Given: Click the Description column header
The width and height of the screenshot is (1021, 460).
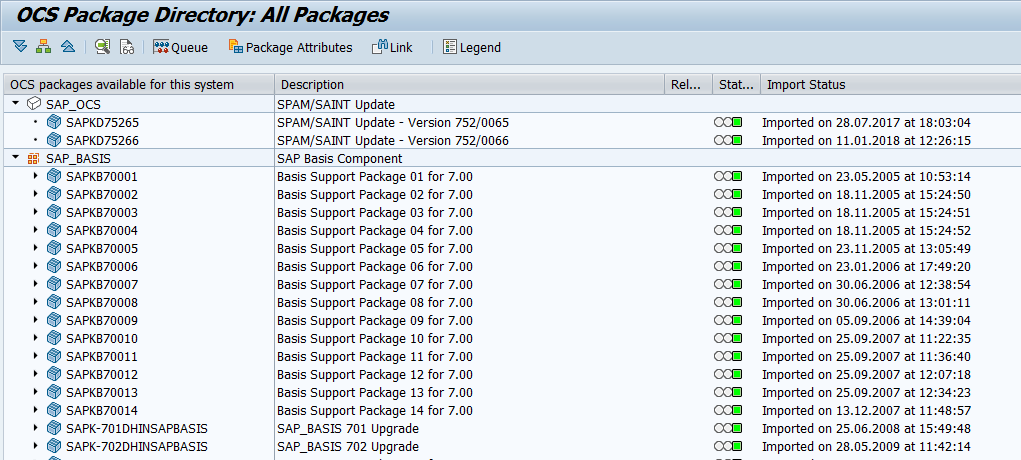Looking at the screenshot, I should [469, 85].
